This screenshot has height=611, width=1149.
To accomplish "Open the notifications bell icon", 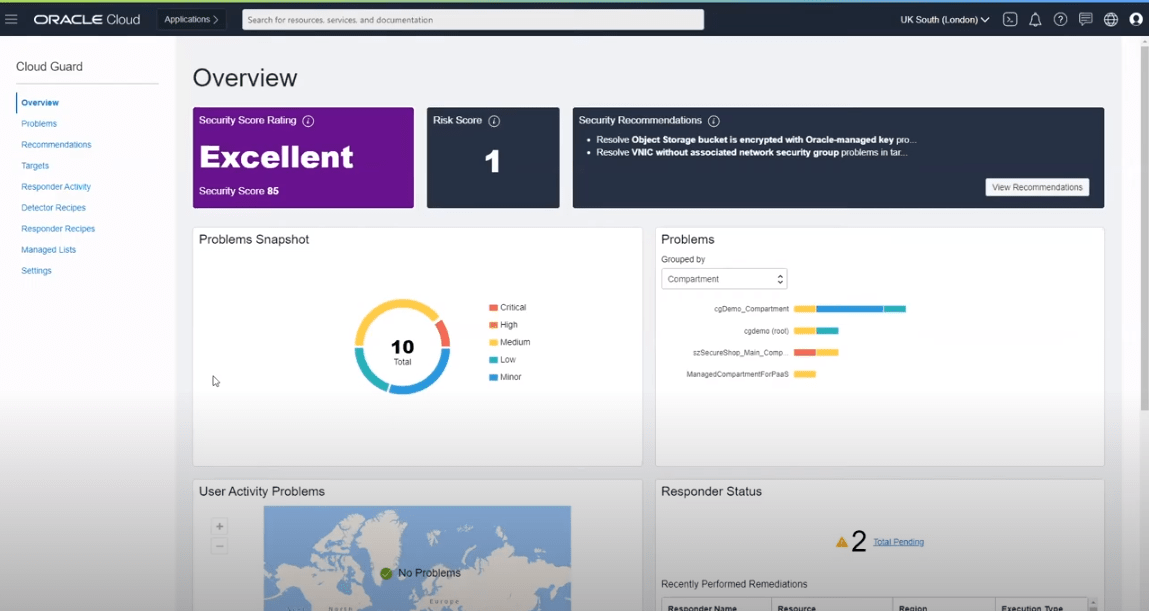I will click(1035, 20).
